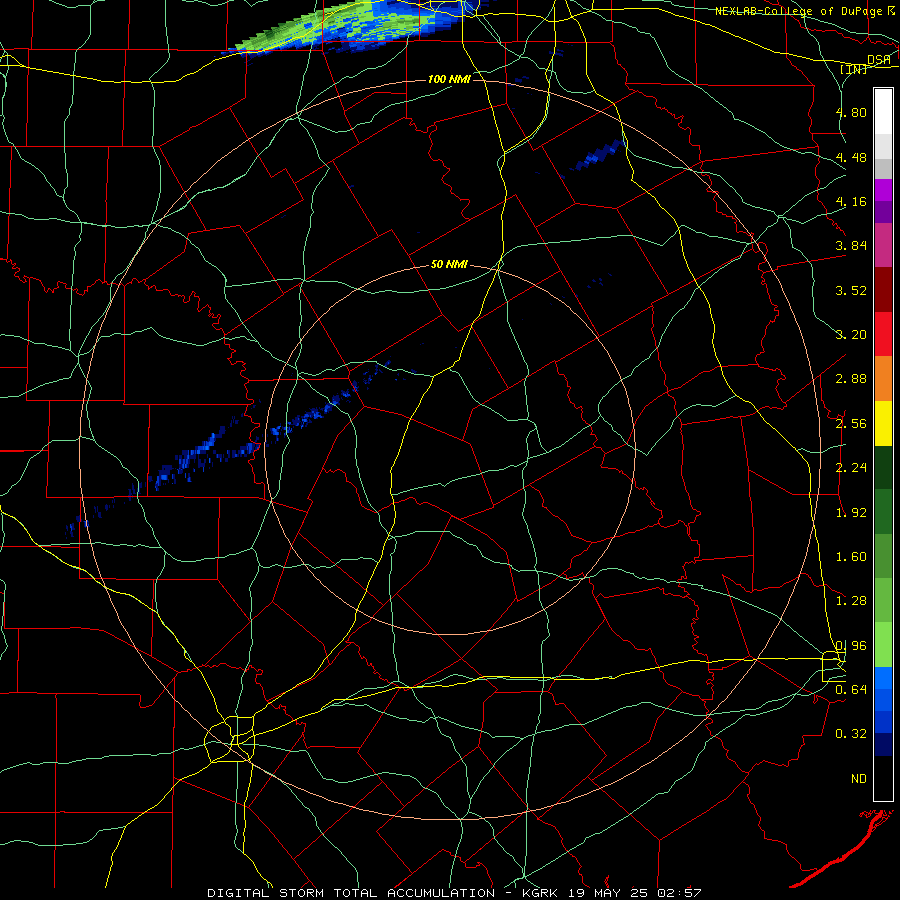Select the 4.80 legend value

click(851, 112)
